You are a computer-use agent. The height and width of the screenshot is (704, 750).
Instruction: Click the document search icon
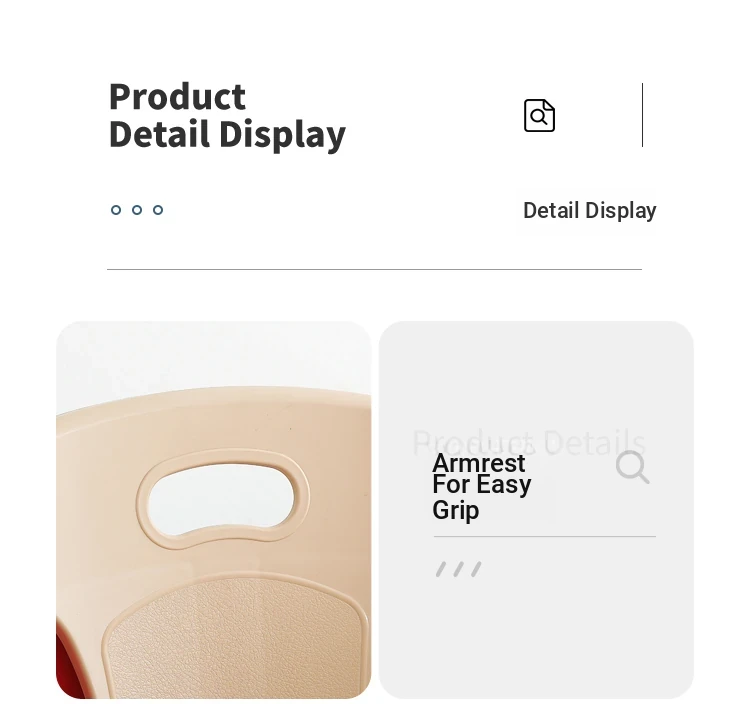[539, 115]
